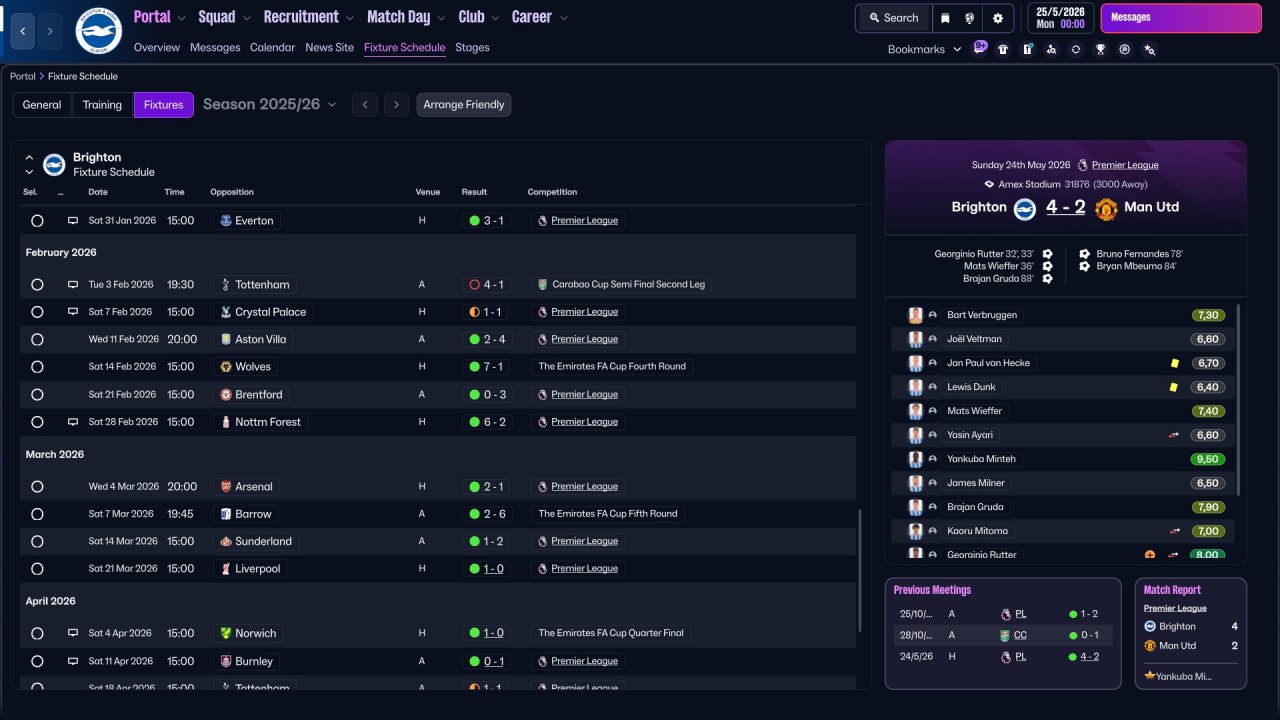Select the Aston Villa fixture radio button
This screenshot has height=720, width=1280.
pos(37,340)
